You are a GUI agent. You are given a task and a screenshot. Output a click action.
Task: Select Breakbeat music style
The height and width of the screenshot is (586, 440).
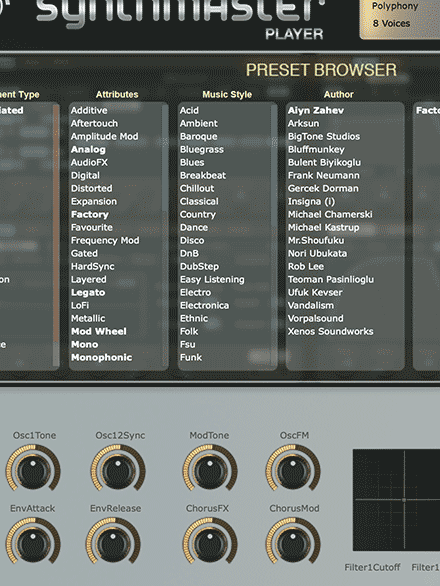(x=203, y=176)
